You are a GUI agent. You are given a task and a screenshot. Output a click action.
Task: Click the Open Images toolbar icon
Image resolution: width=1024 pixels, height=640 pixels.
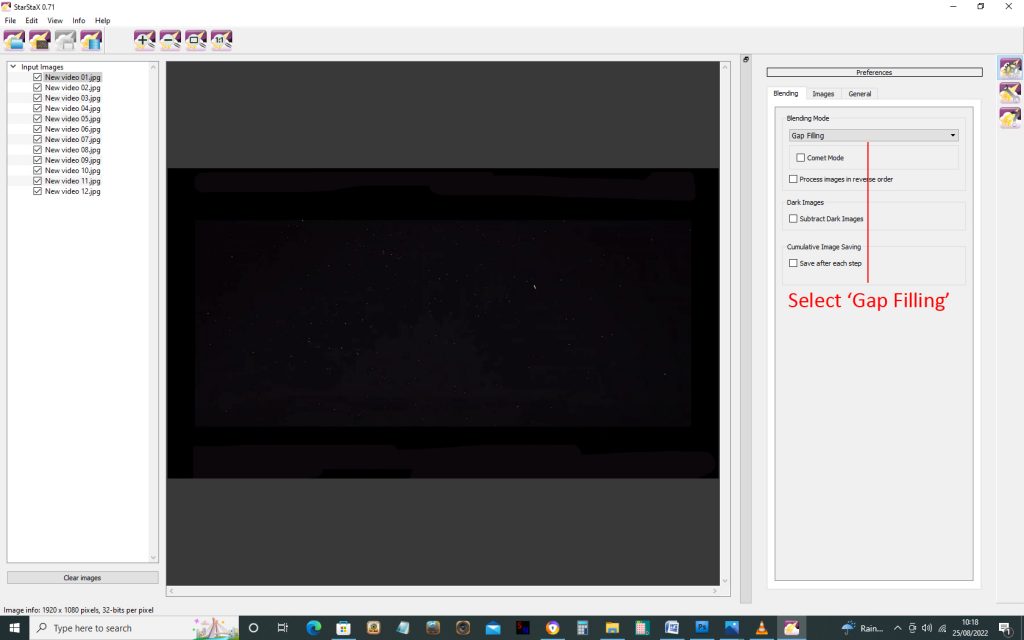click(x=14, y=40)
